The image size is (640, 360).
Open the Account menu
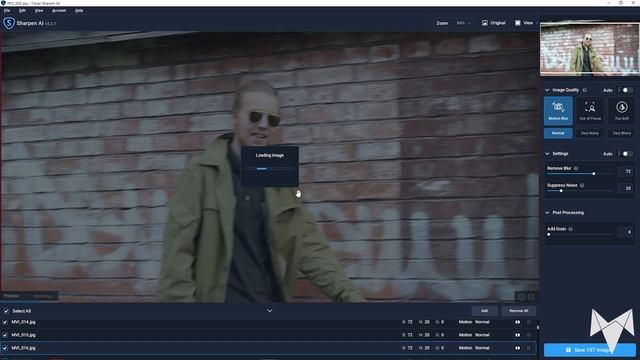(59, 10)
